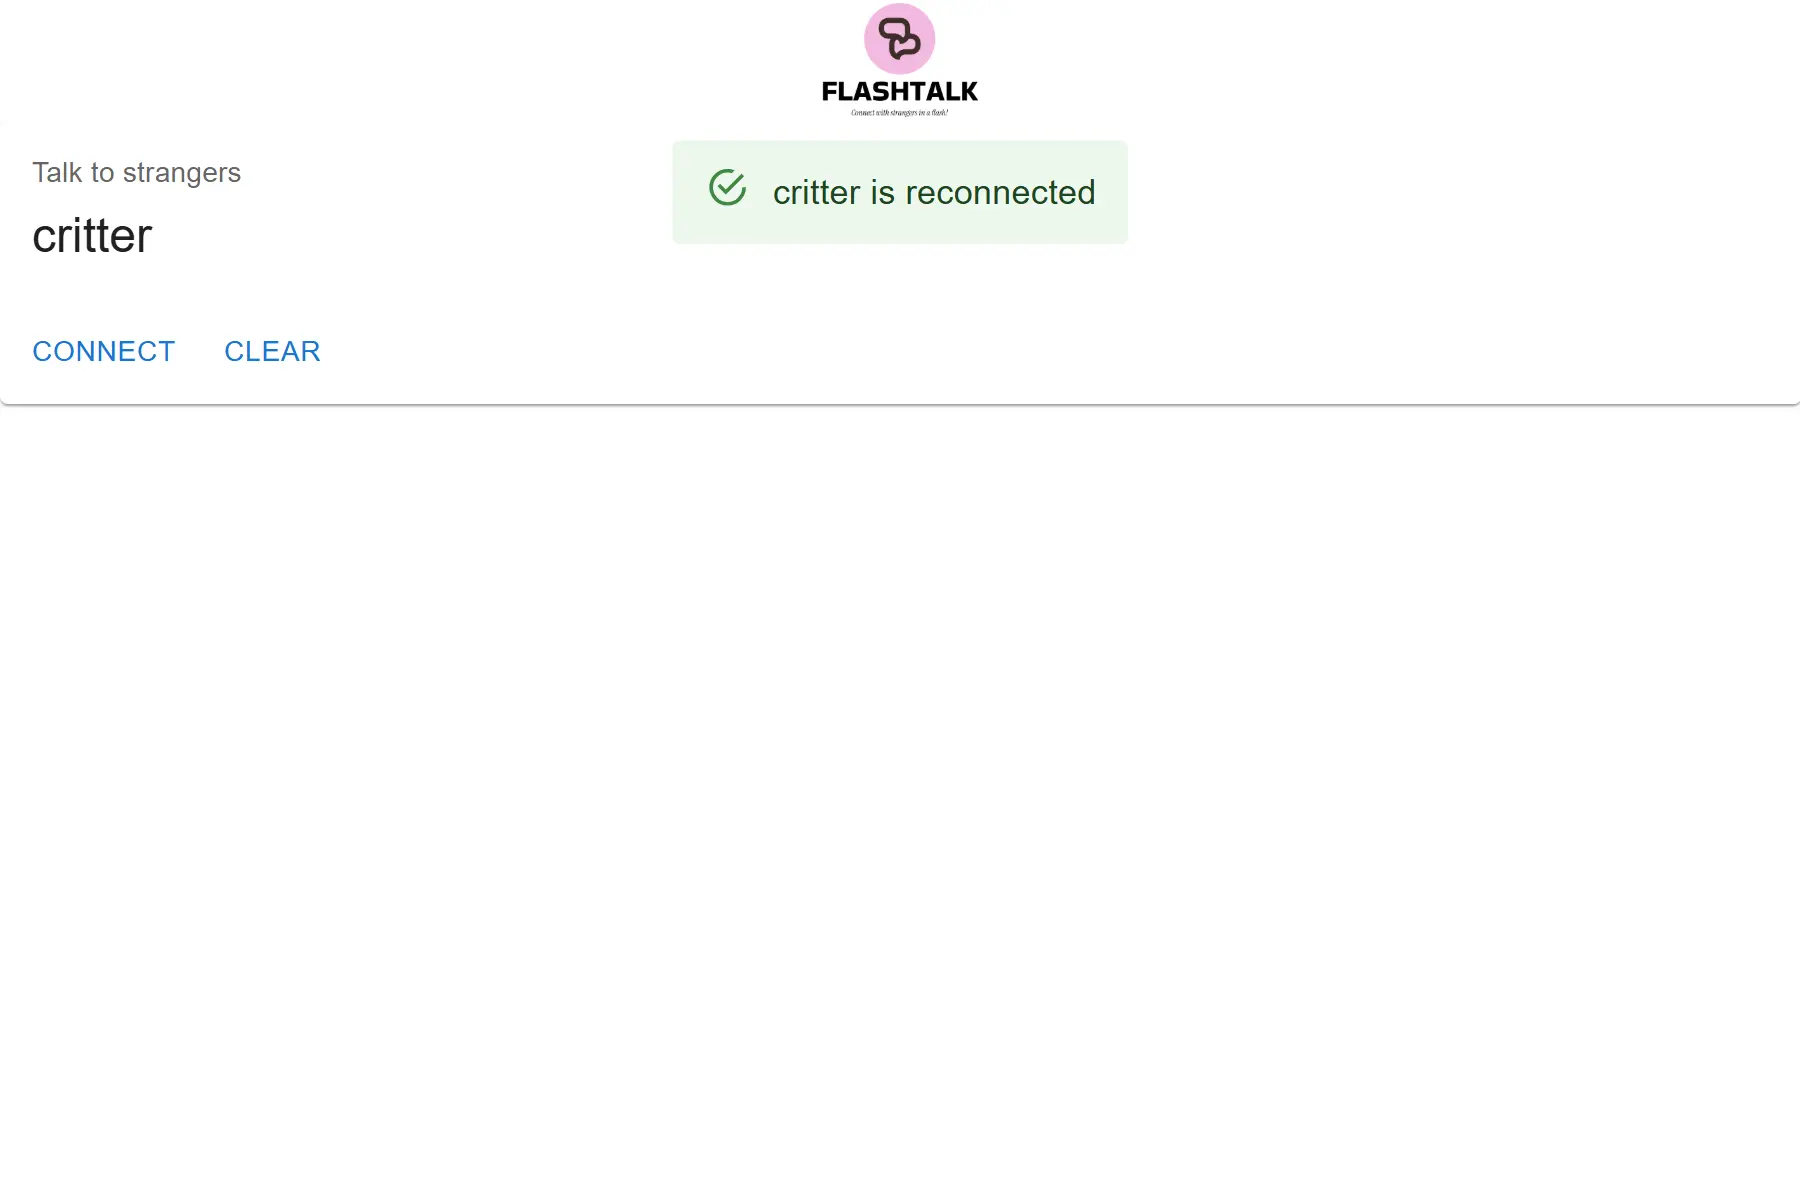Viewport: 1800px width, 1200px height.
Task: Click the green reconnected alert box
Action: point(900,192)
